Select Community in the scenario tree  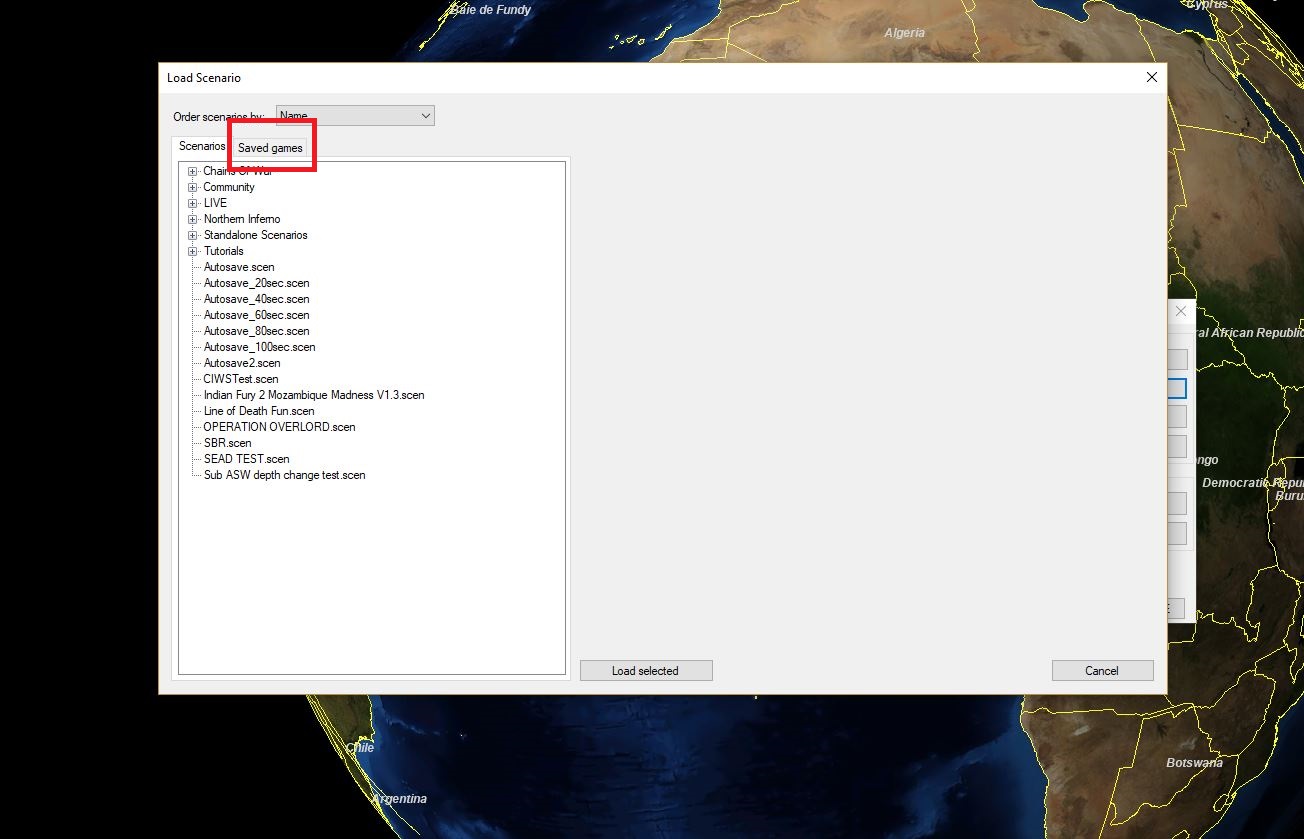(229, 187)
